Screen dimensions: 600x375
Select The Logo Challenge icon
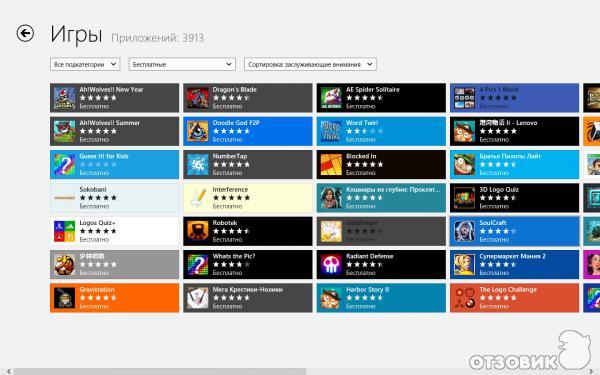coord(465,298)
